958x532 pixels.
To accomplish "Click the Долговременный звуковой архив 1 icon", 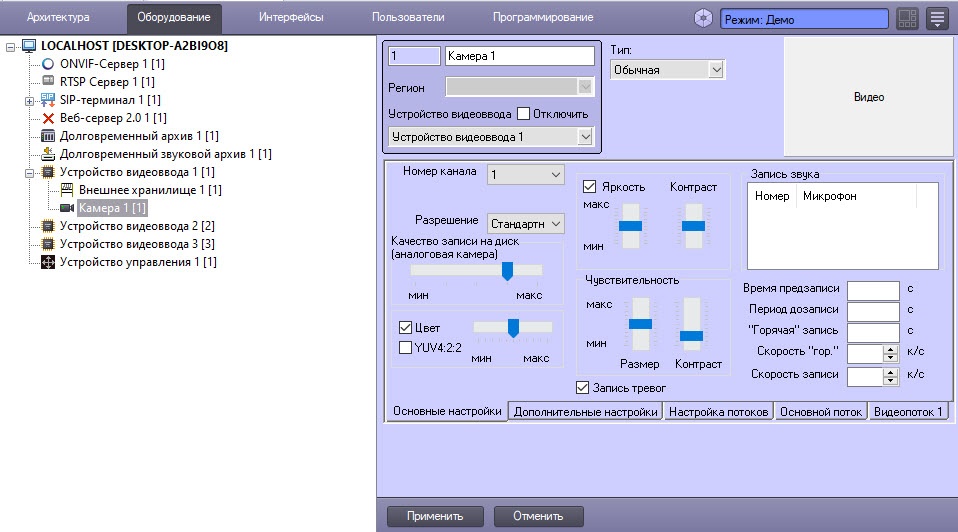I will point(48,154).
